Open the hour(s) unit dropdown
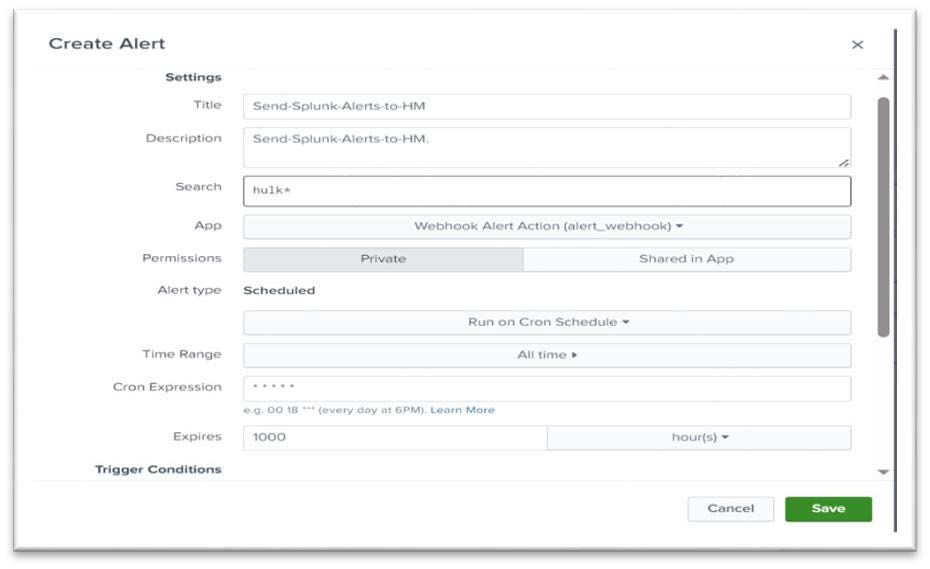 pyautogui.click(x=699, y=437)
